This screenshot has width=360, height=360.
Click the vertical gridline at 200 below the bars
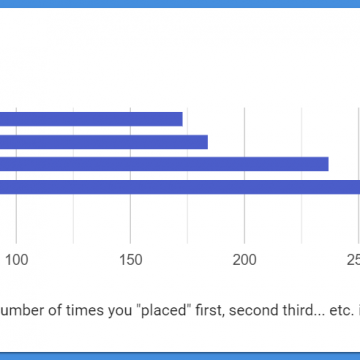[244, 218]
